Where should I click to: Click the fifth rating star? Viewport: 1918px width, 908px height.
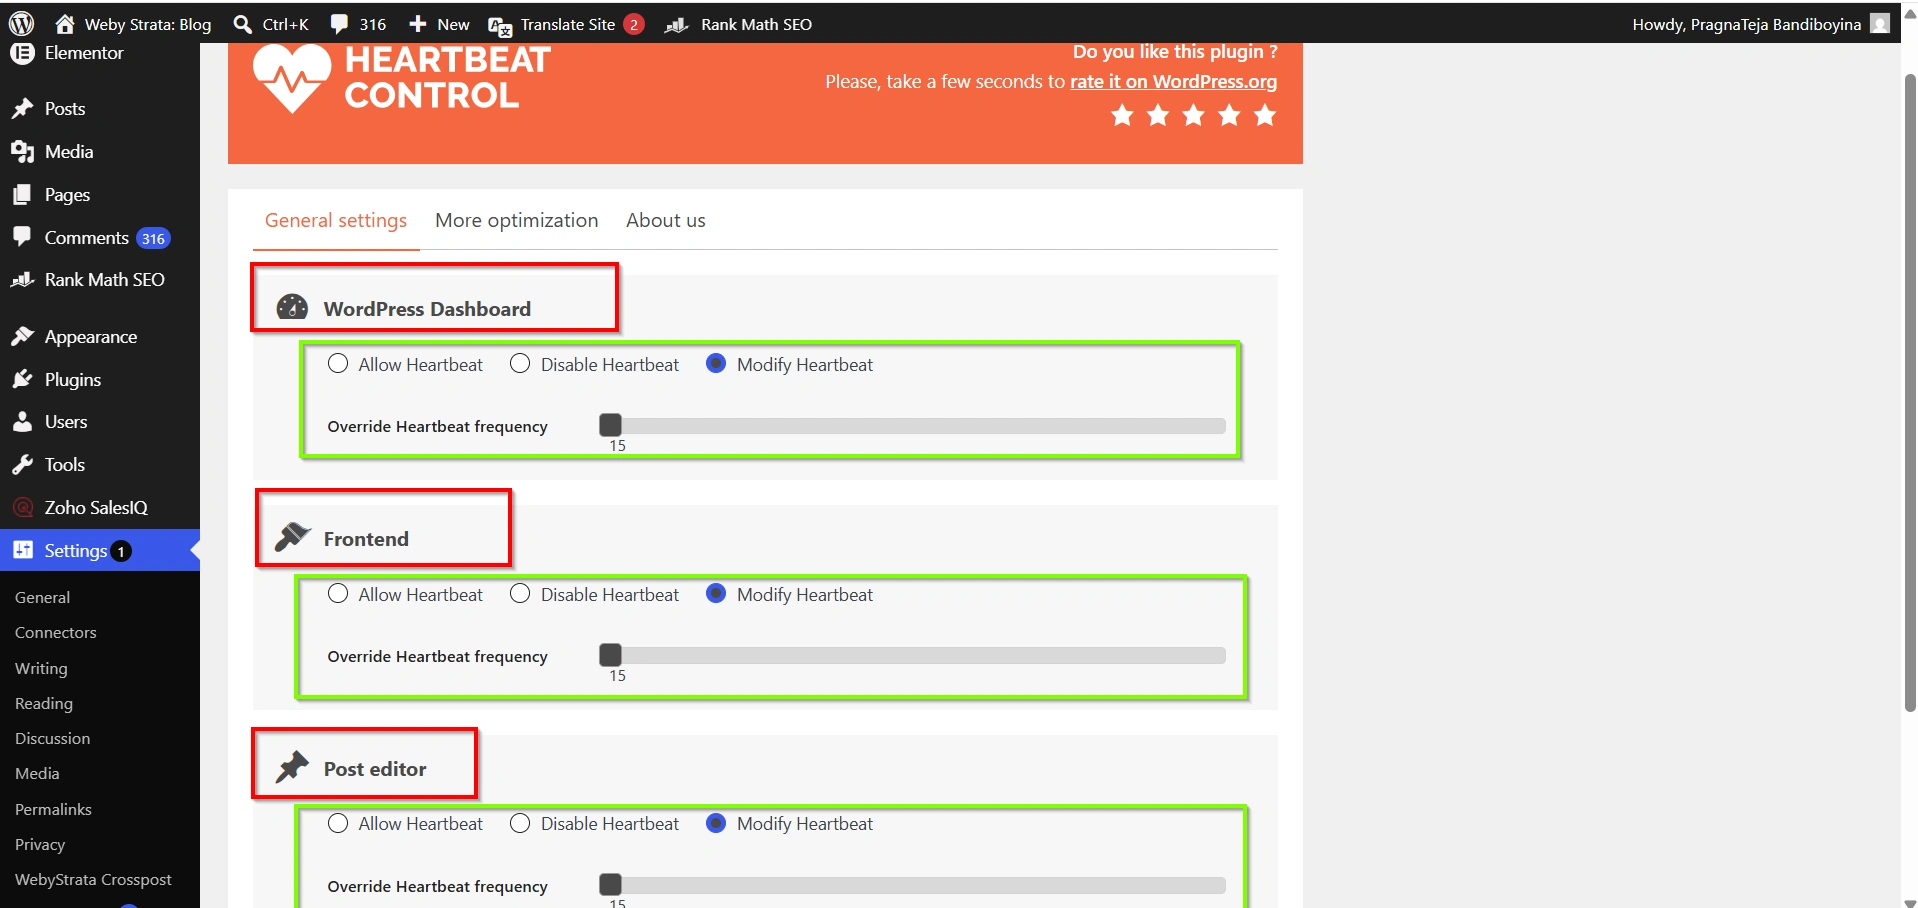(x=1265, y=115)
